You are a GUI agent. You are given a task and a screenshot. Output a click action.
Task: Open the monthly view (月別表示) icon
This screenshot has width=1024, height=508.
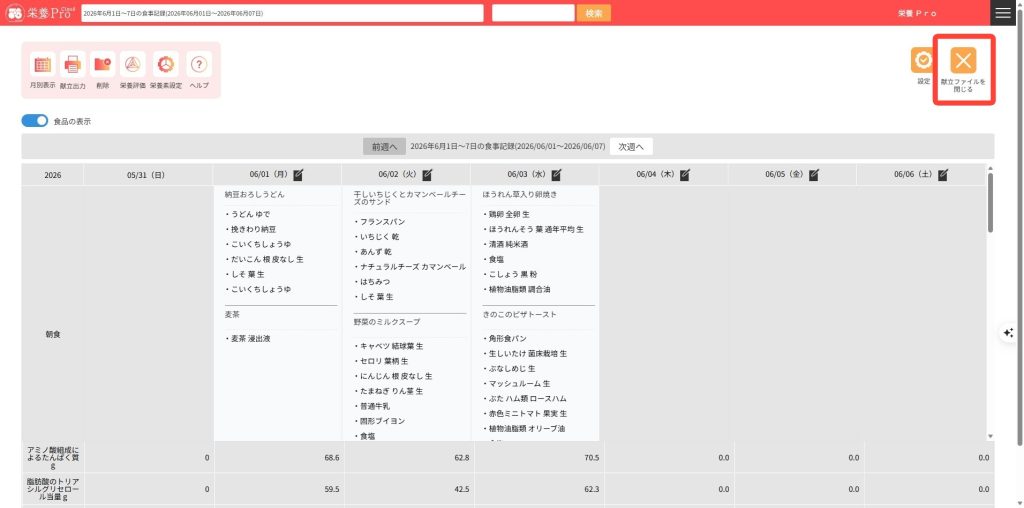[x=42, y=64]
